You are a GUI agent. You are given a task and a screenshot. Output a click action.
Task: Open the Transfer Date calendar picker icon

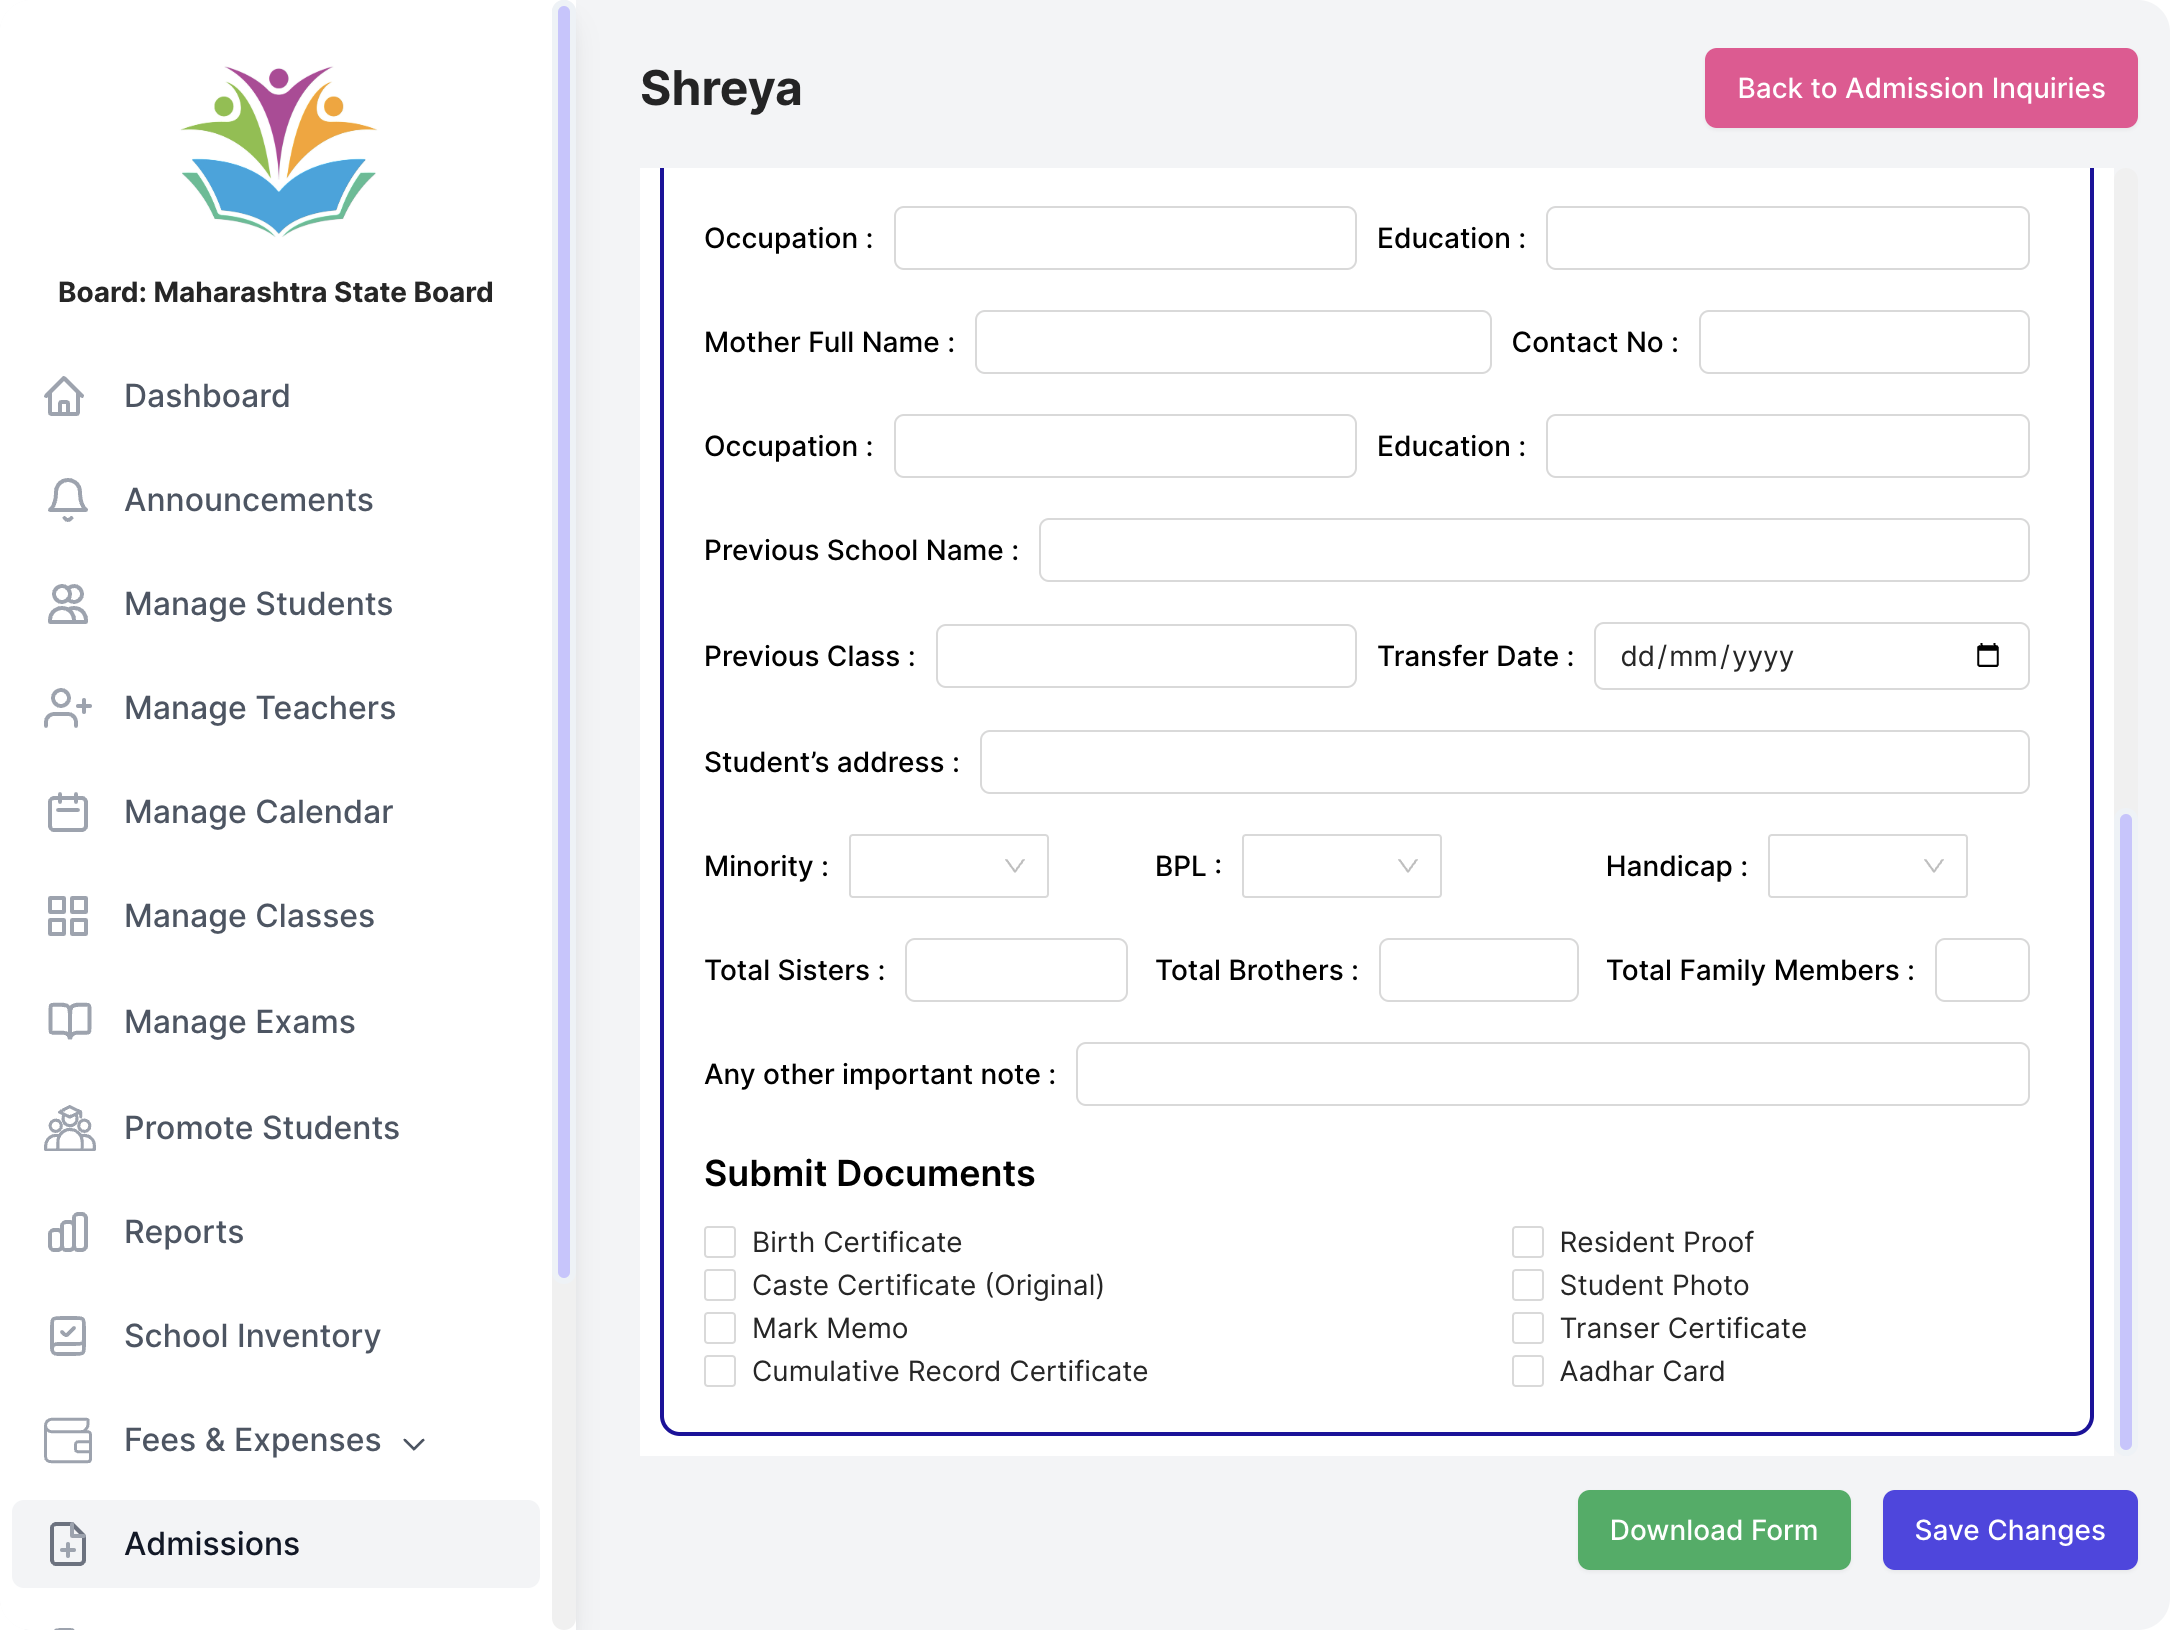pyautogui.click(x=1988, y=656)
